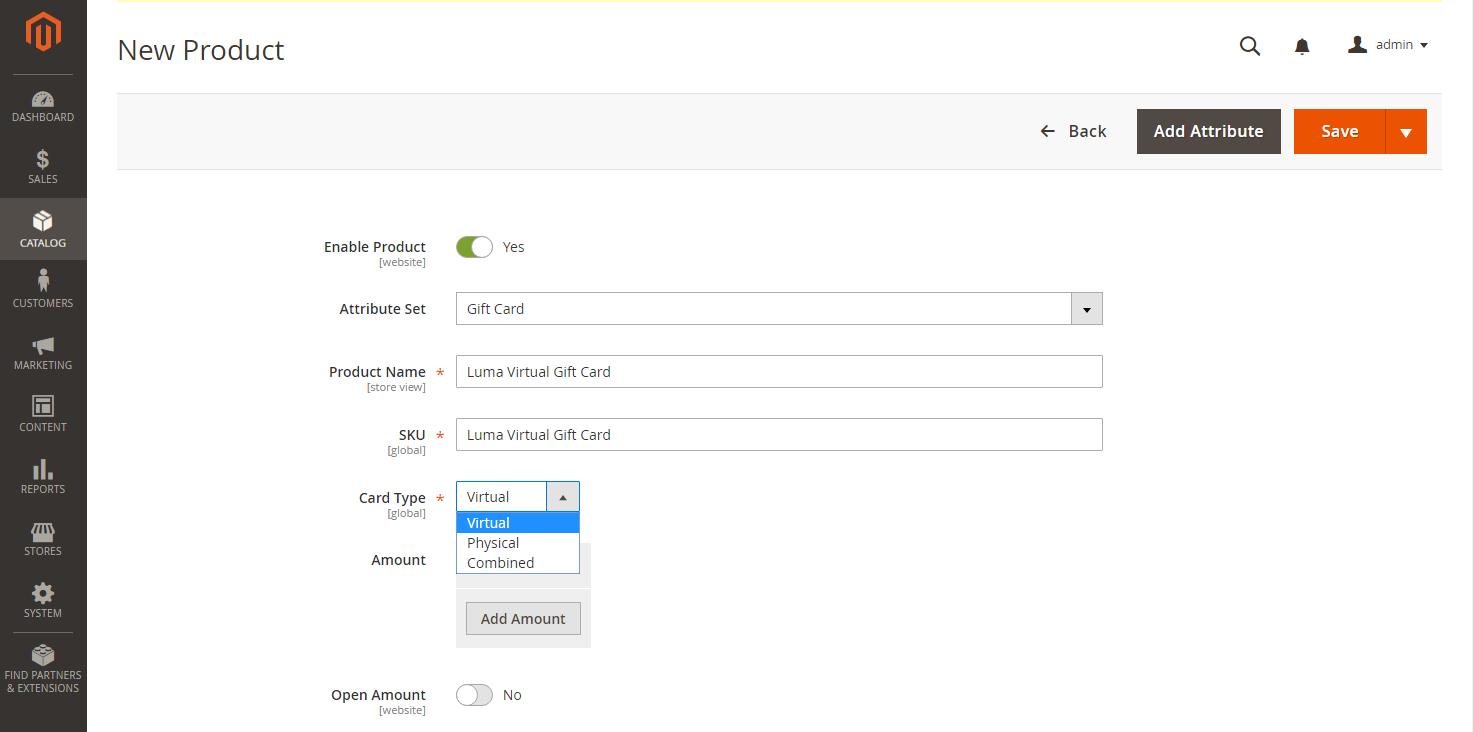Select Virtual in Card Type list

coord(518,523)
